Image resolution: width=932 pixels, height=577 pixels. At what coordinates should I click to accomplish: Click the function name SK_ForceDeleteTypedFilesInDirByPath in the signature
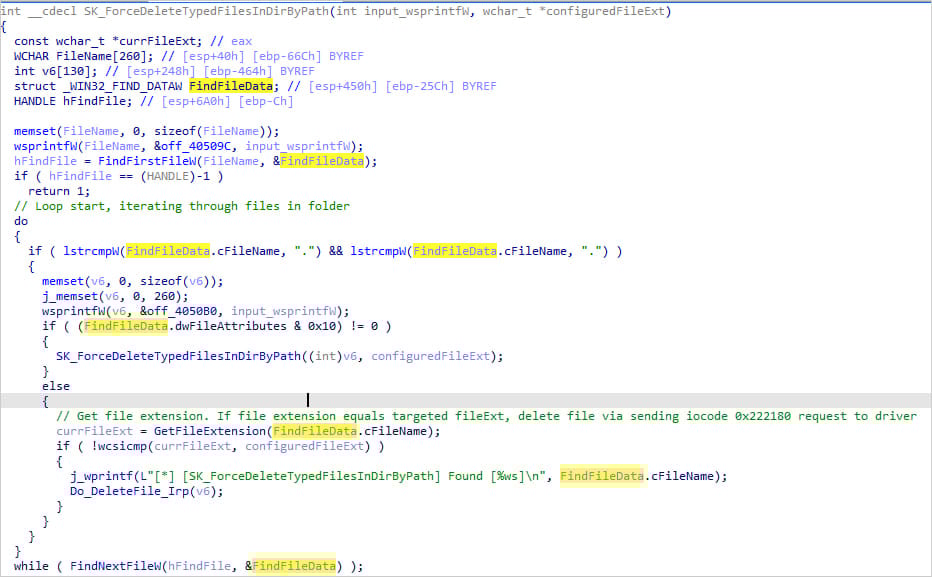(206, 11)
